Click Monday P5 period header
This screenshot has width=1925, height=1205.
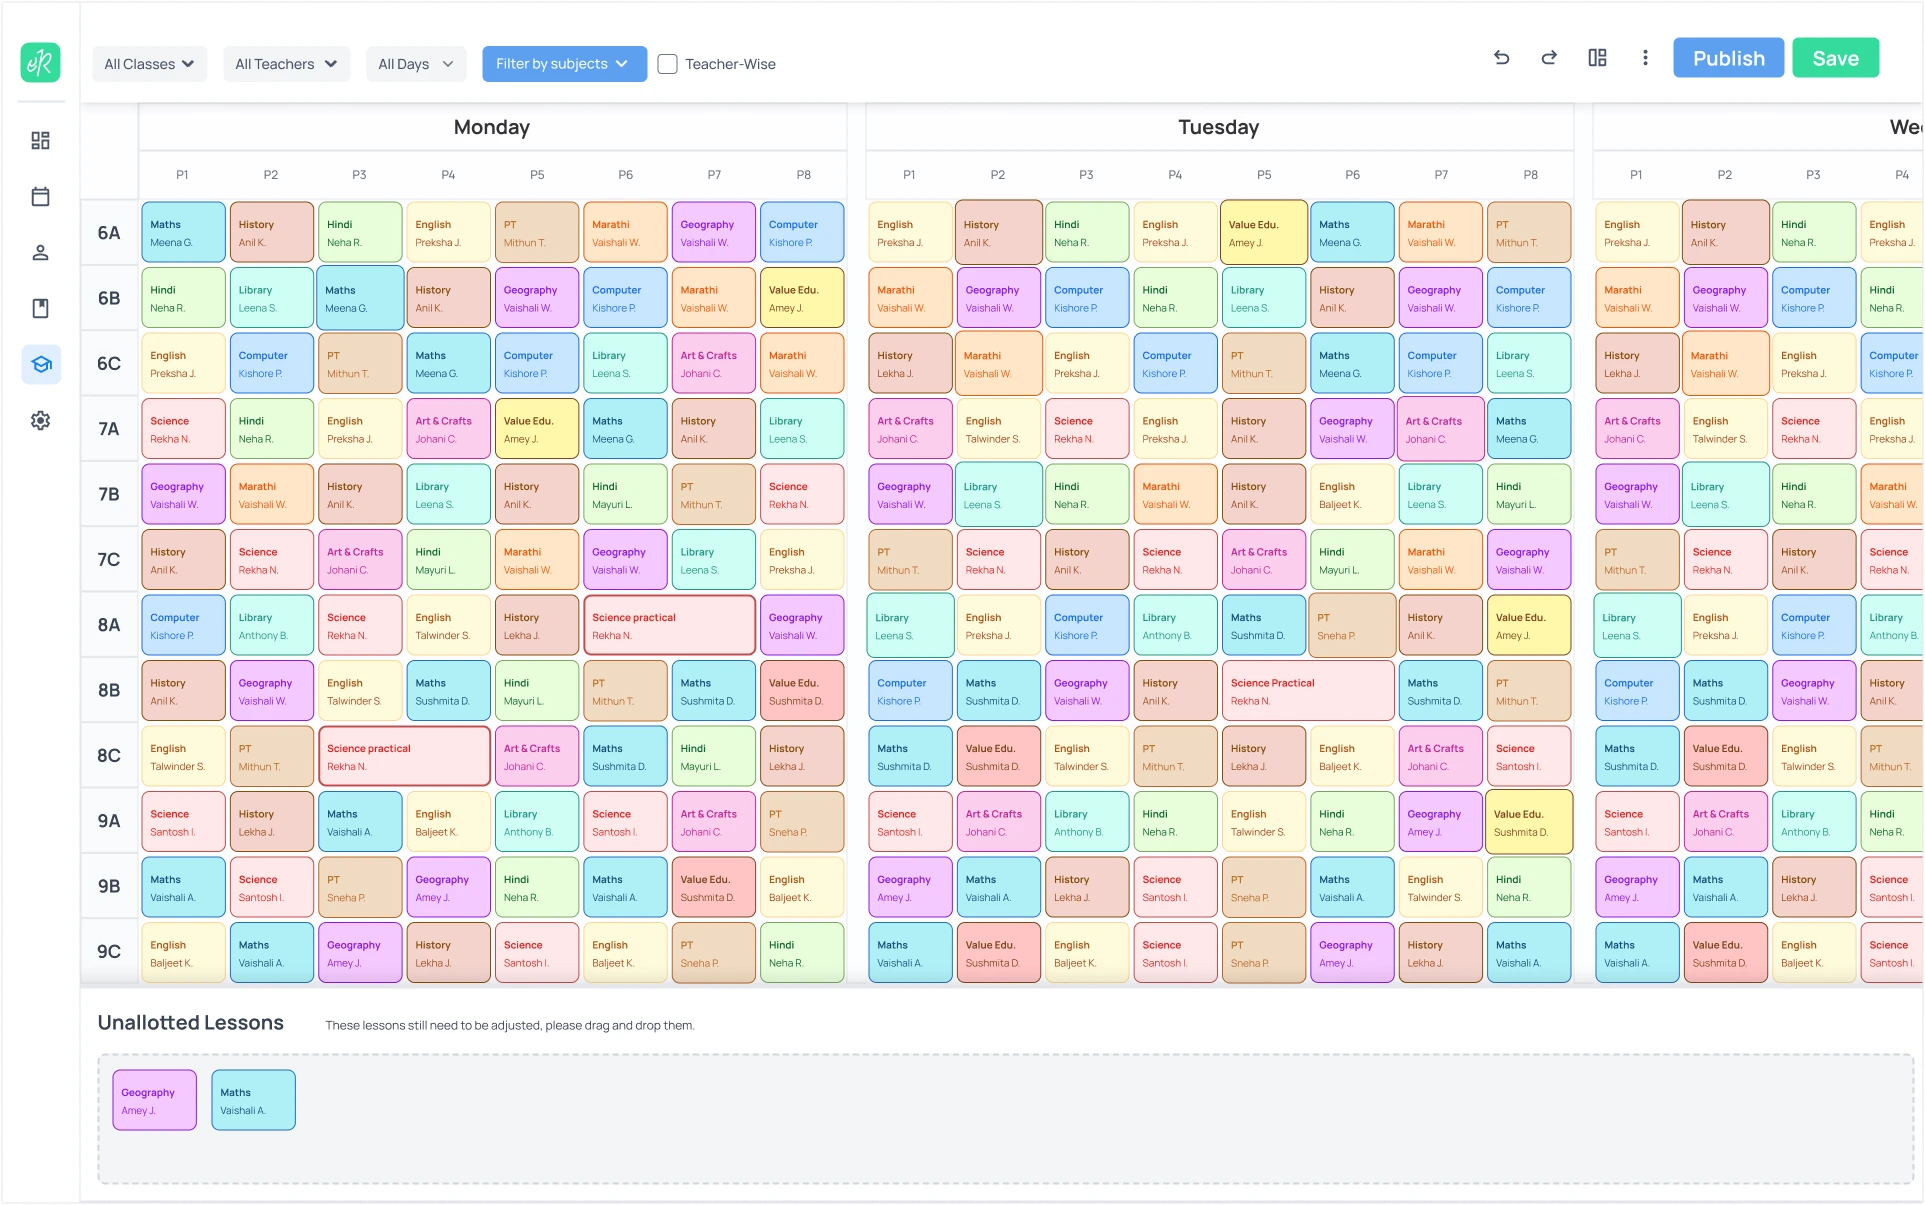pyautogui.click(x=537, y=174)
